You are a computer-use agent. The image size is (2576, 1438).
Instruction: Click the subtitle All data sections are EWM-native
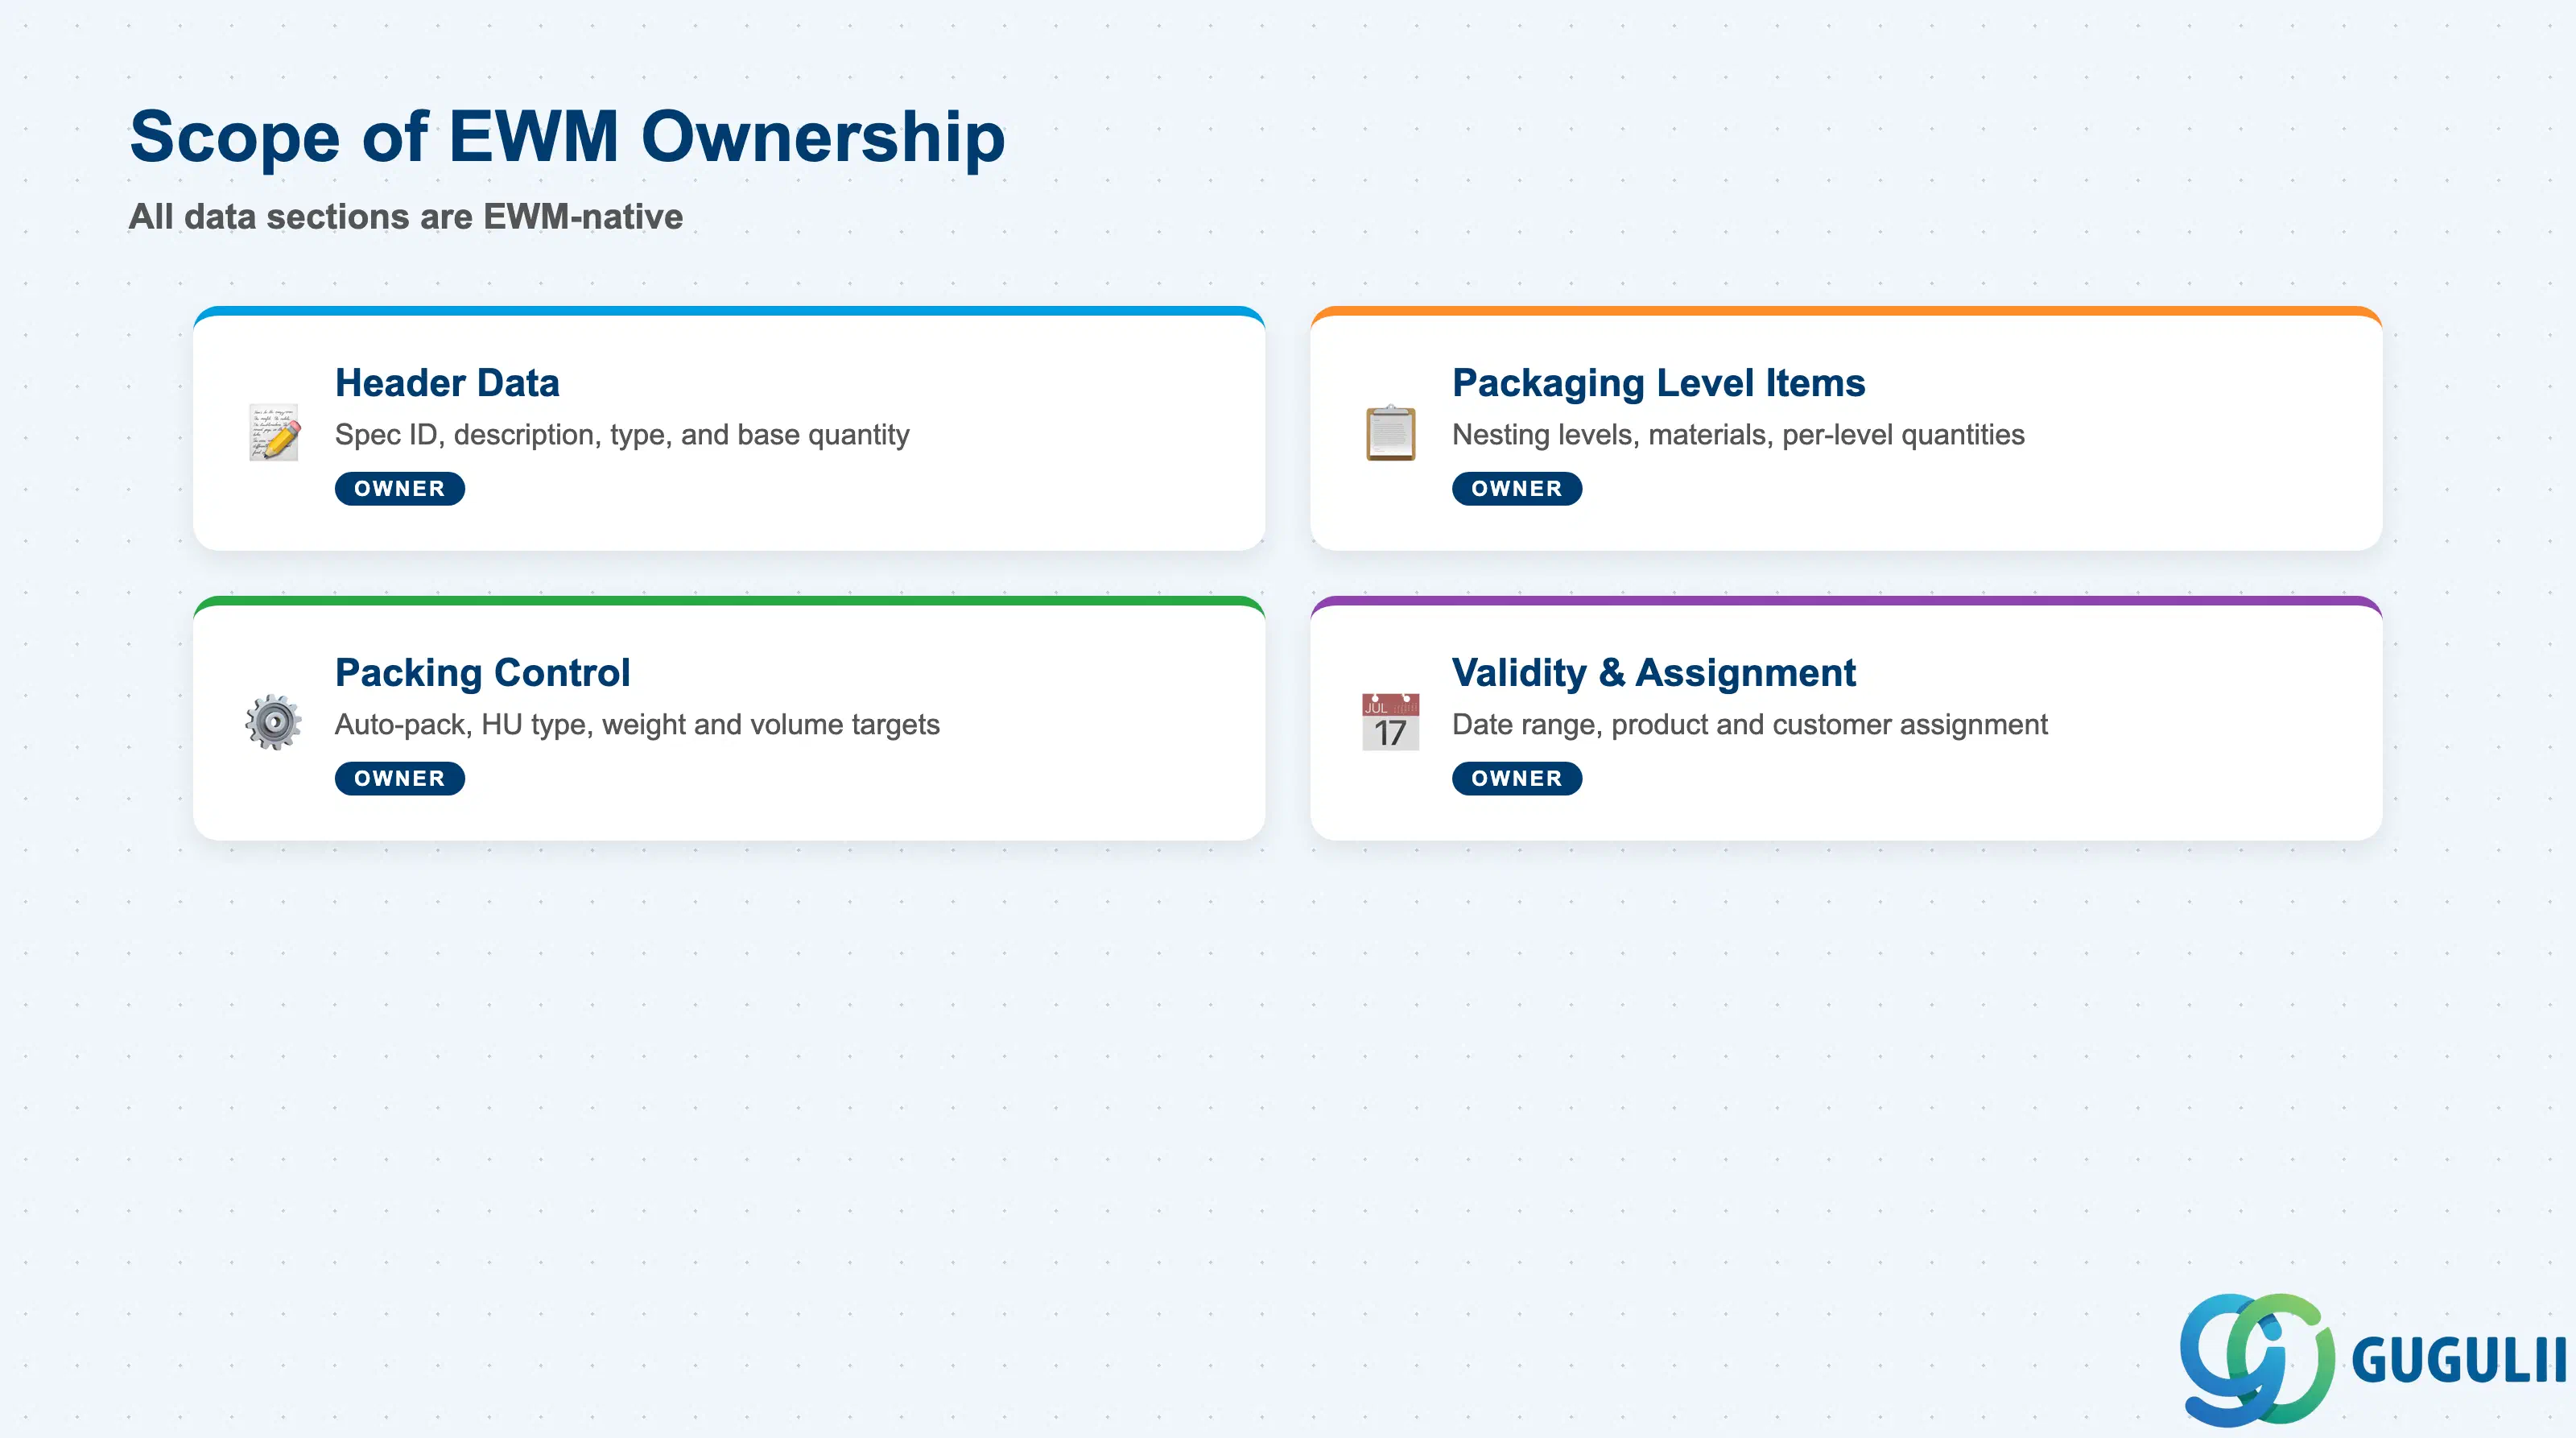(x=406, y=217)
